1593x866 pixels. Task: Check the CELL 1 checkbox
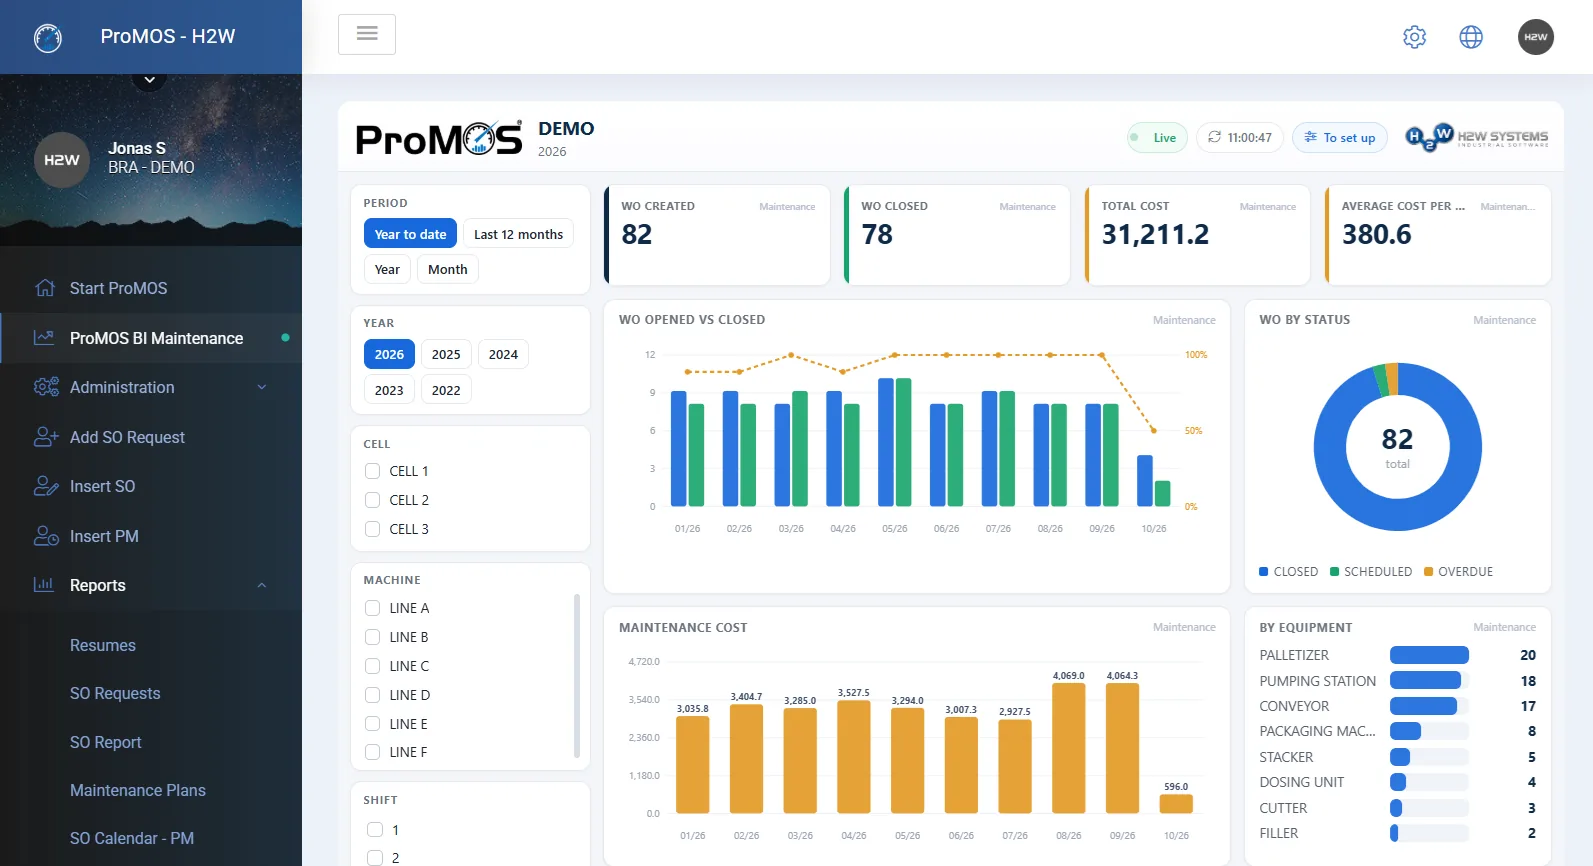(x=372, y=471)
